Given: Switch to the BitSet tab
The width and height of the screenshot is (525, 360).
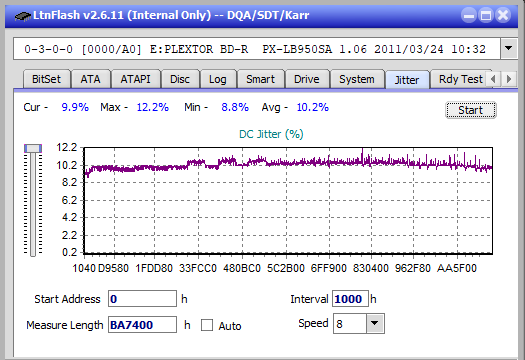Looking at the screenshot, I should coord(47,79).
